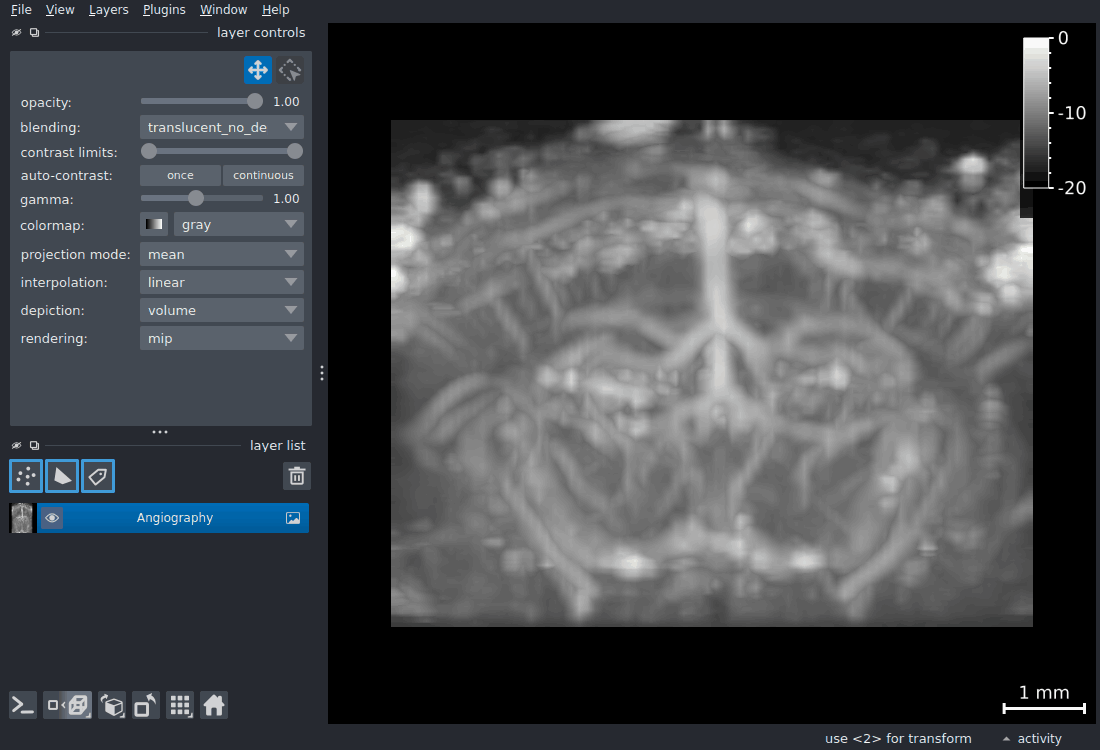Screen dimensions: 1100x750
Task: Reset view with home icon
Action: 214,705
